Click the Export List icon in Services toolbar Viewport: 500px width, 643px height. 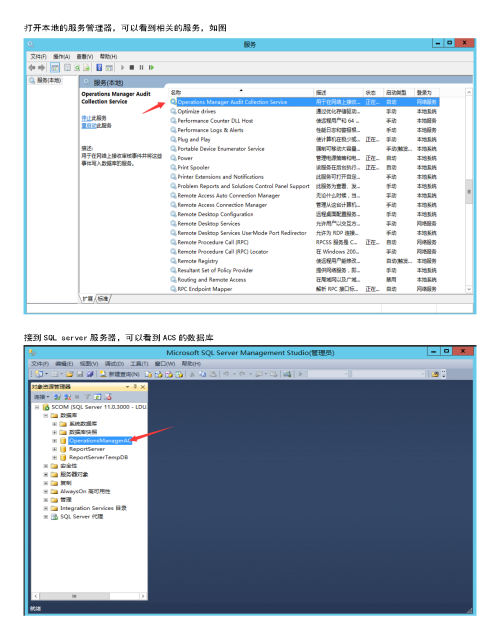coord(86,68)
